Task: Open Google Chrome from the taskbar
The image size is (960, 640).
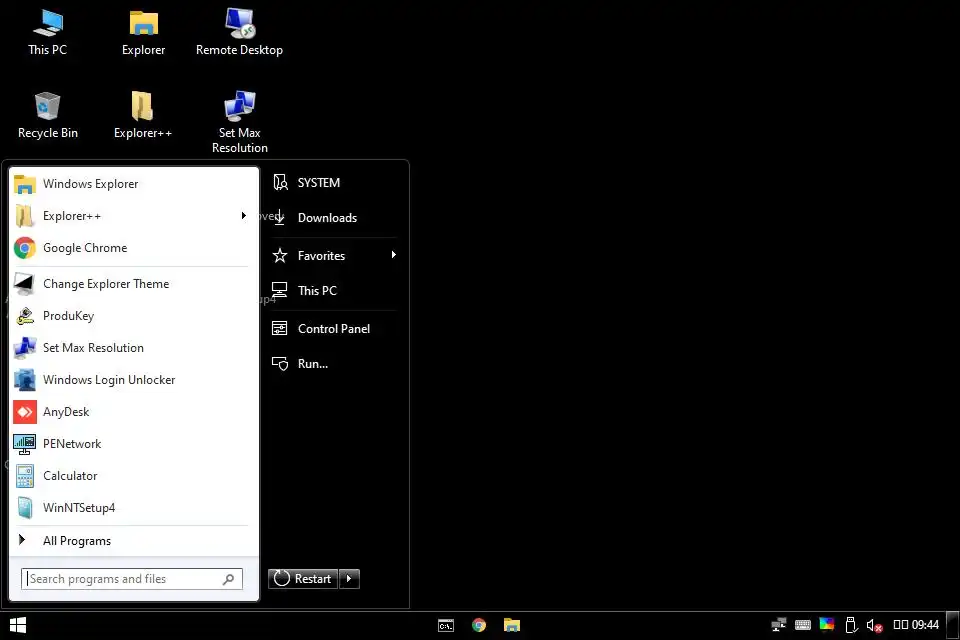Action: point(479,625)
